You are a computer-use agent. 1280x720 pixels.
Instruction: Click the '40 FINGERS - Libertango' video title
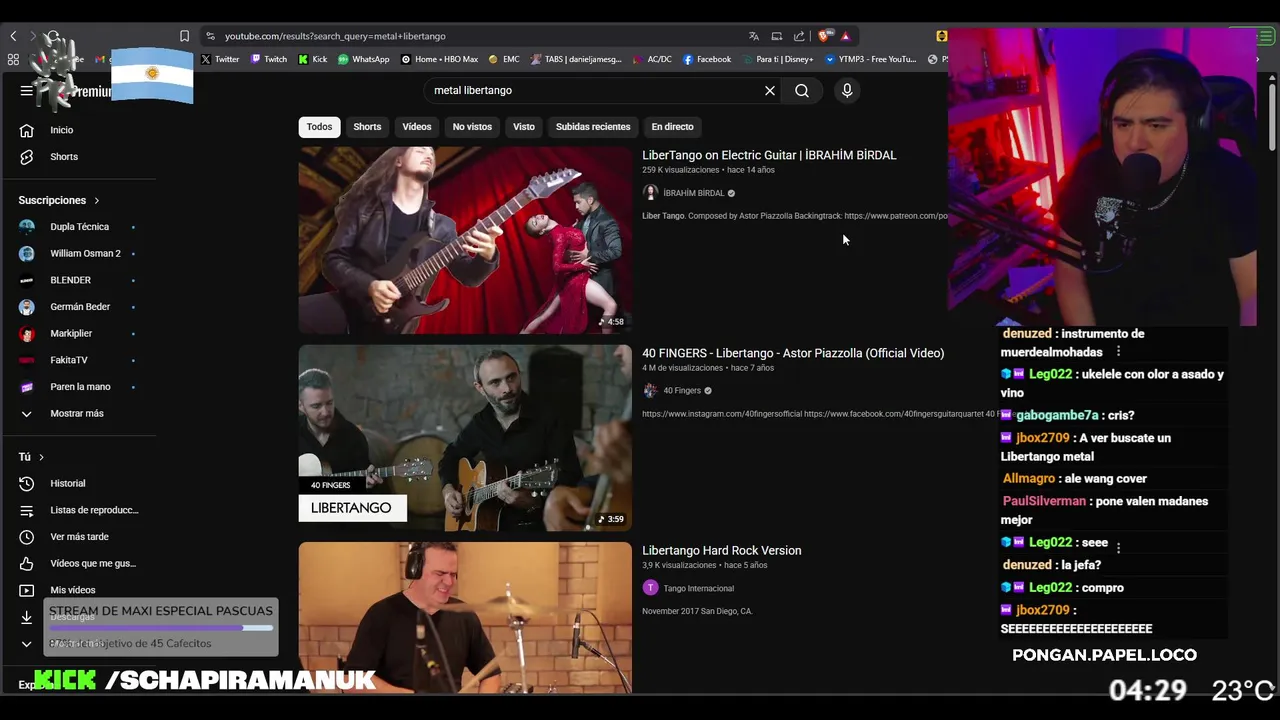click(793, 353)
